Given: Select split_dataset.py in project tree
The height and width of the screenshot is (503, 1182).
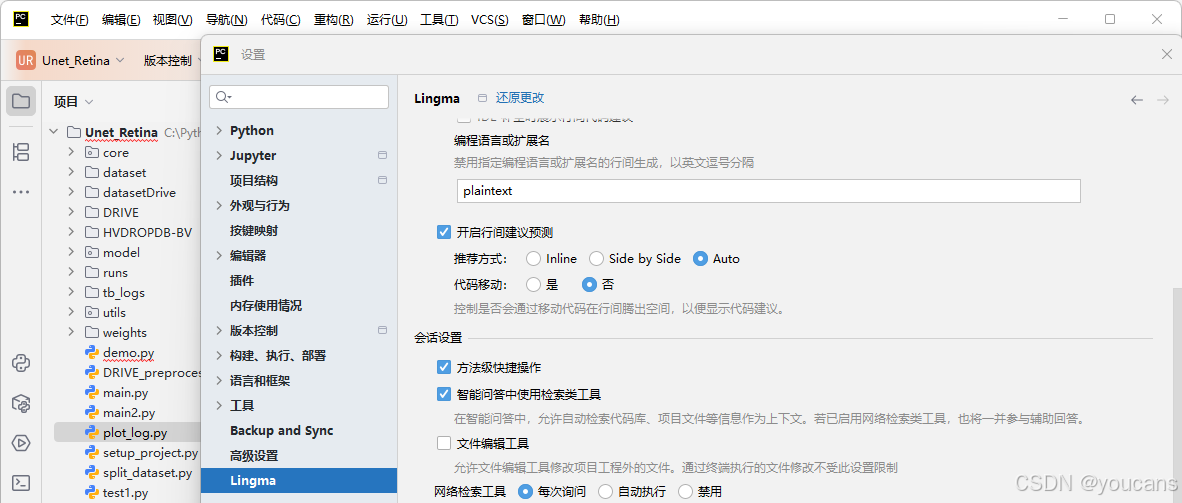Looking at the screenshot, I should [147, 473].
